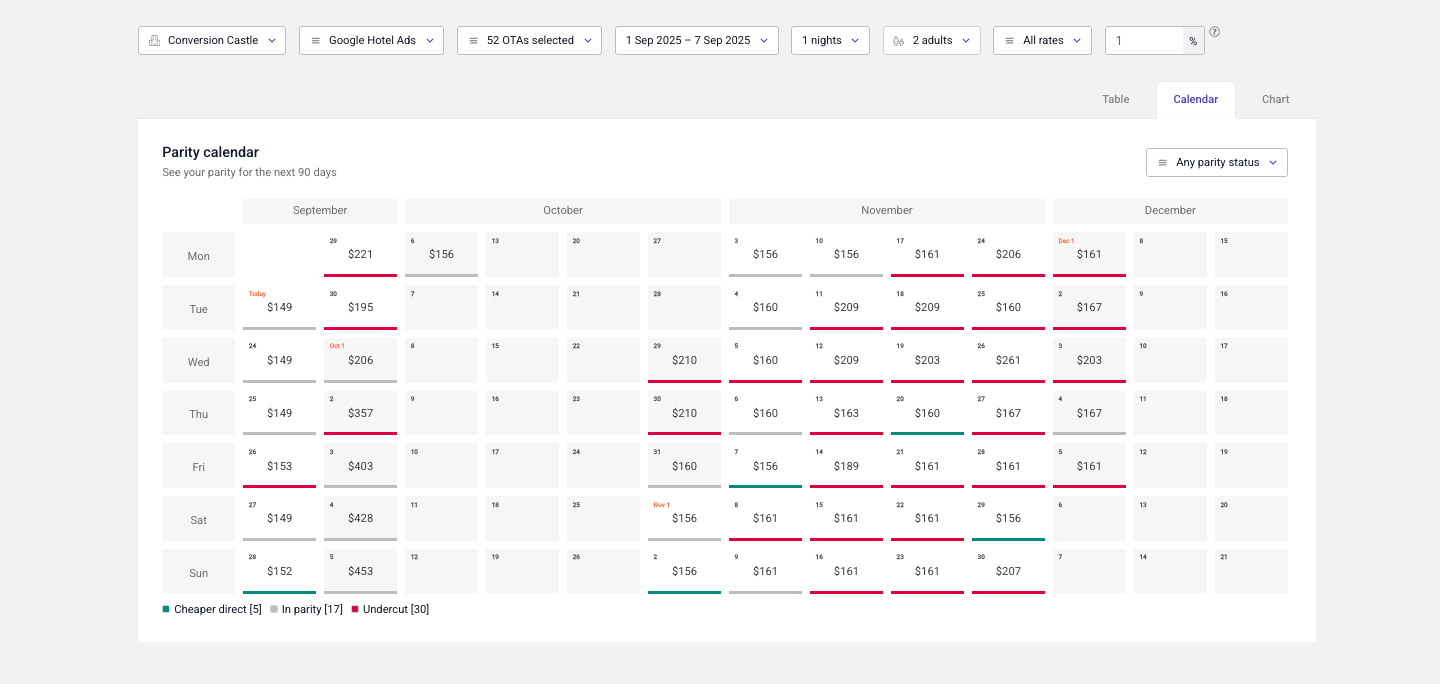The image size is (1440, 684).
Task: Switch to the Chart tab
Action: pos(1275,100)
